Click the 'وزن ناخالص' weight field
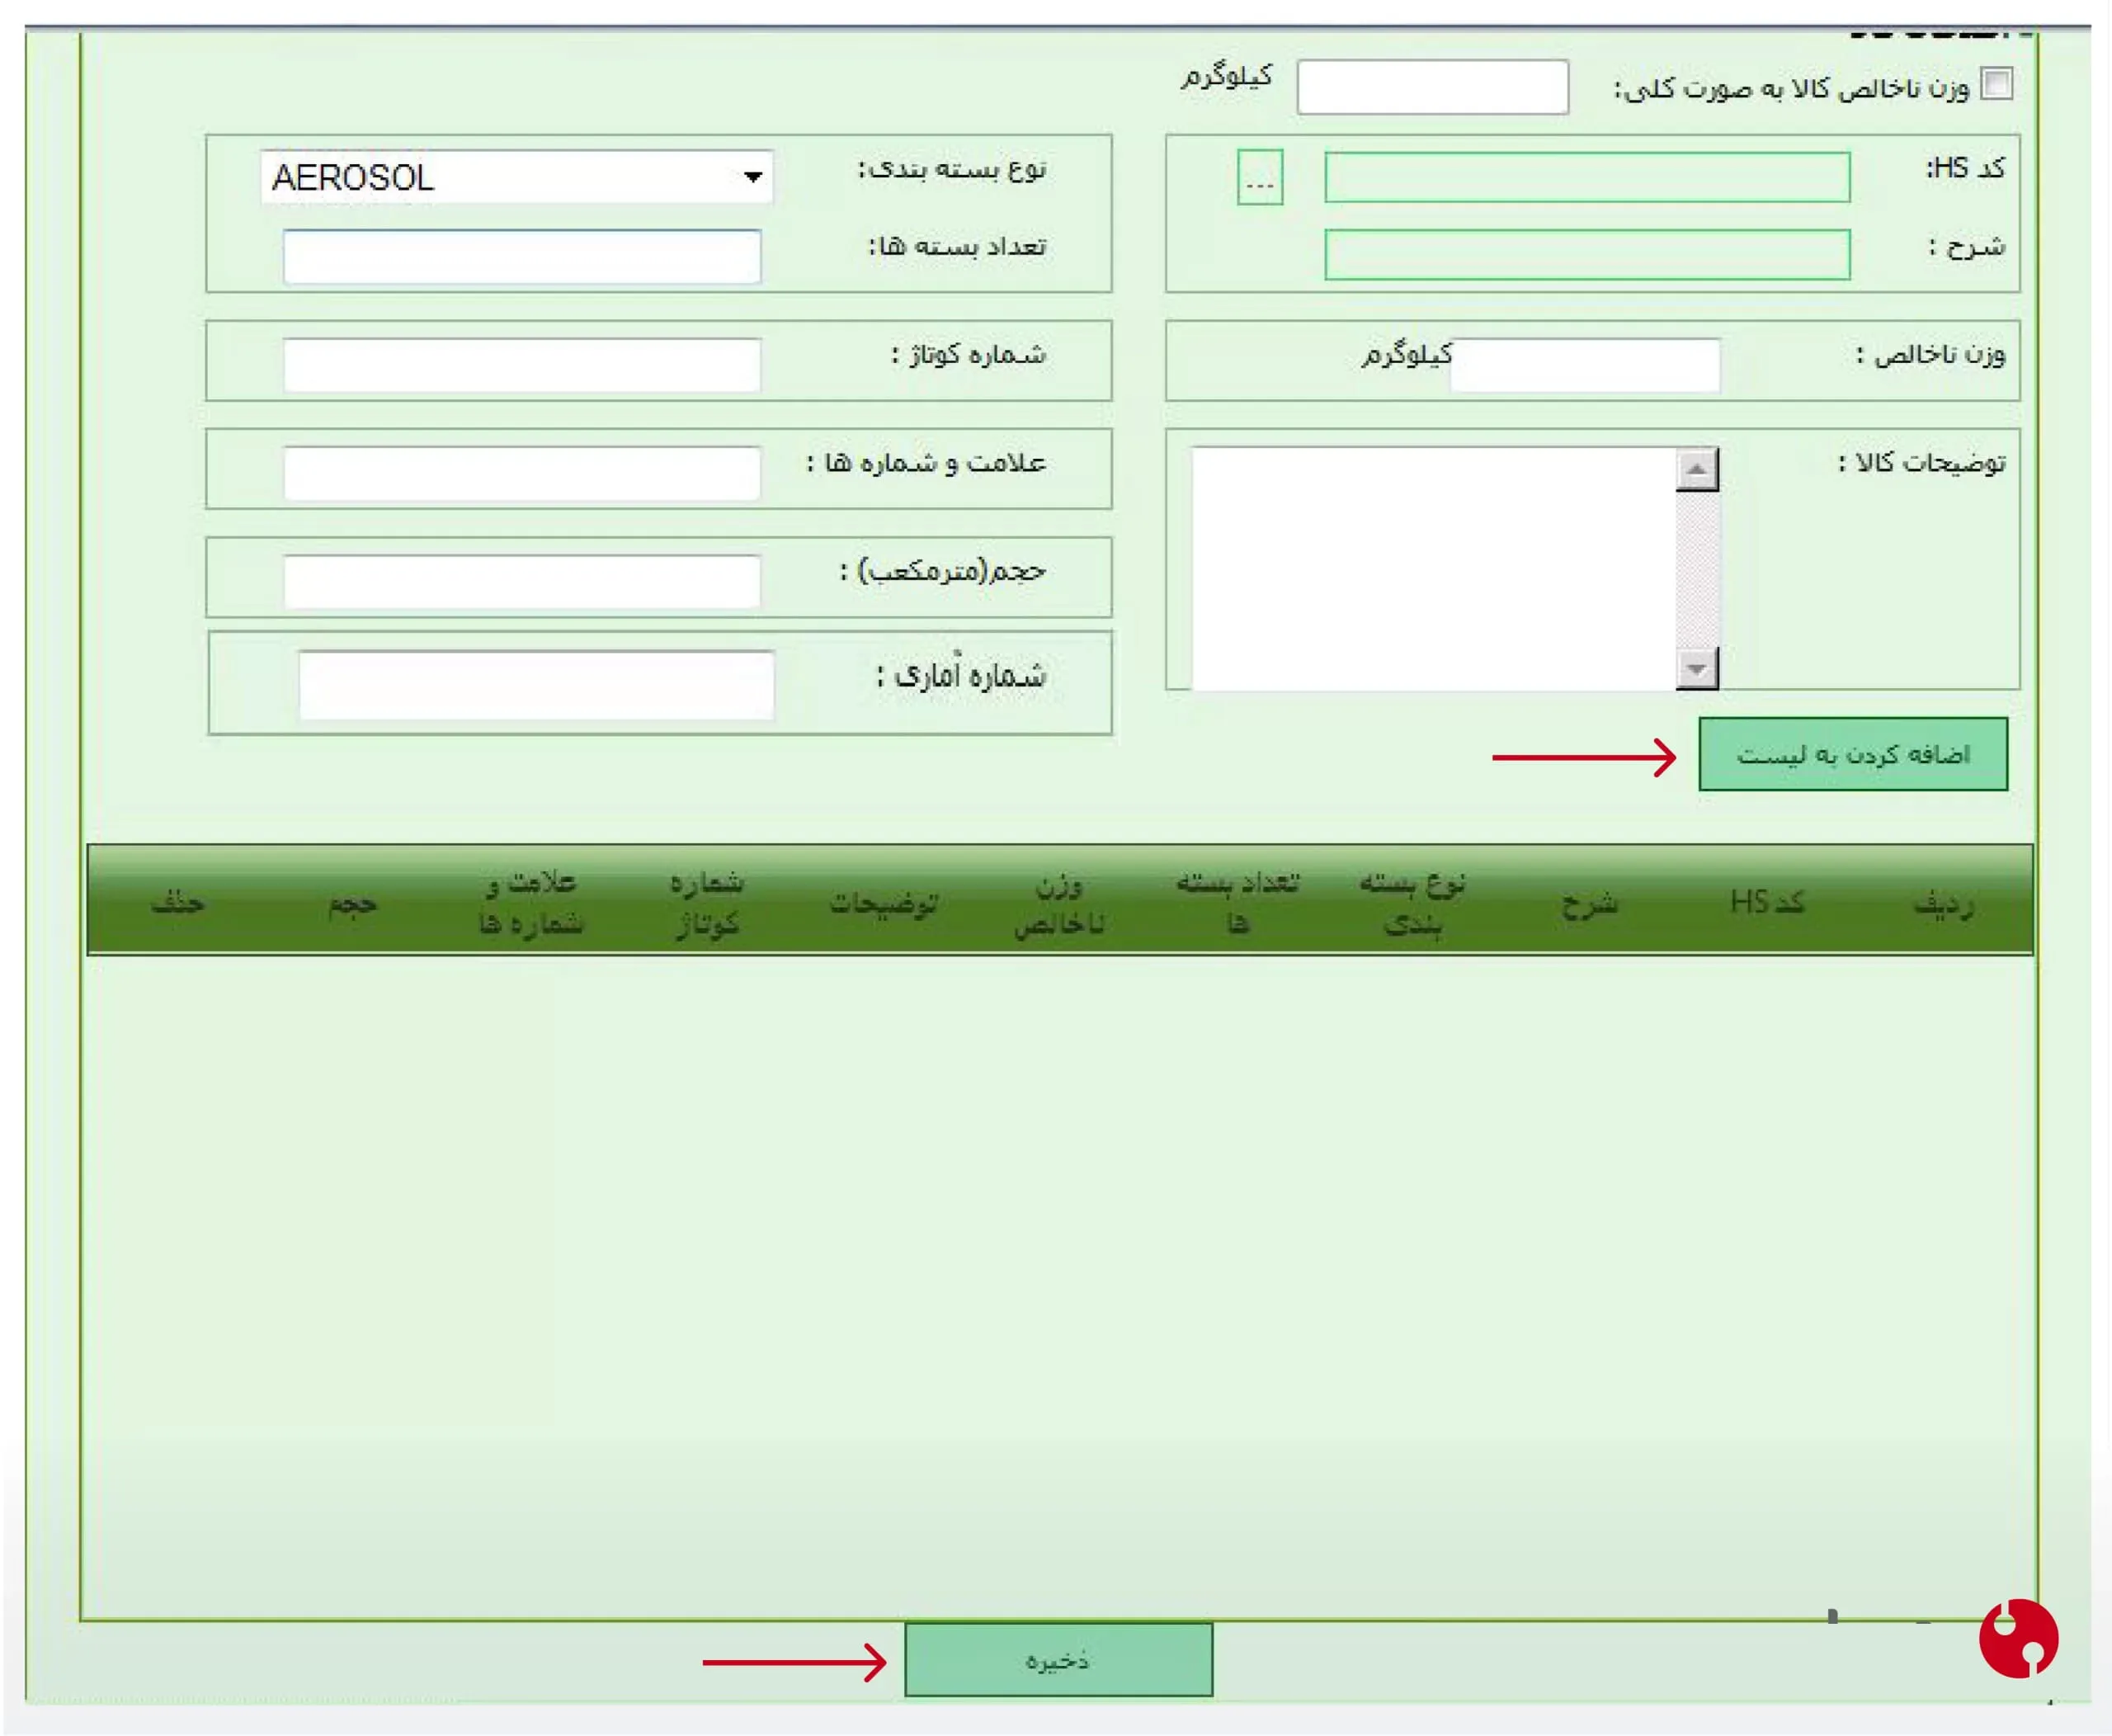The height and width of the screenshot is (1736, 2112). [1585, 364]
